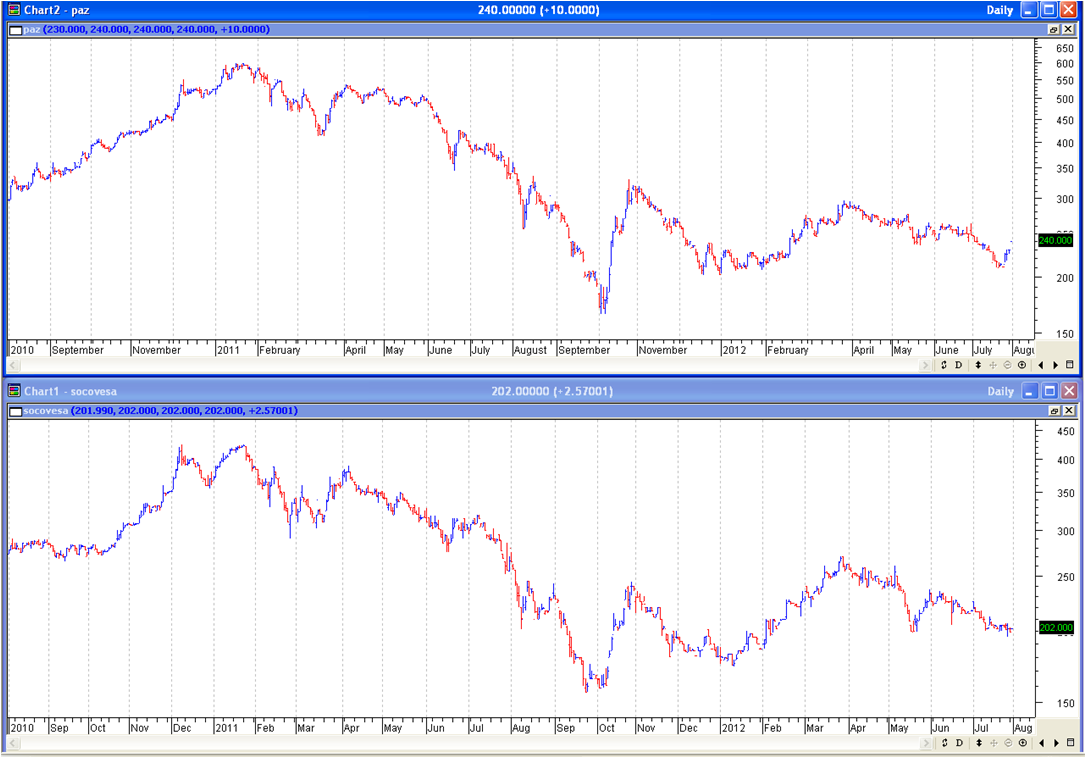1086x758 pixels.
Task: Click the pan cross-arrows icon in socovesa chart
Action: (992, 743)
